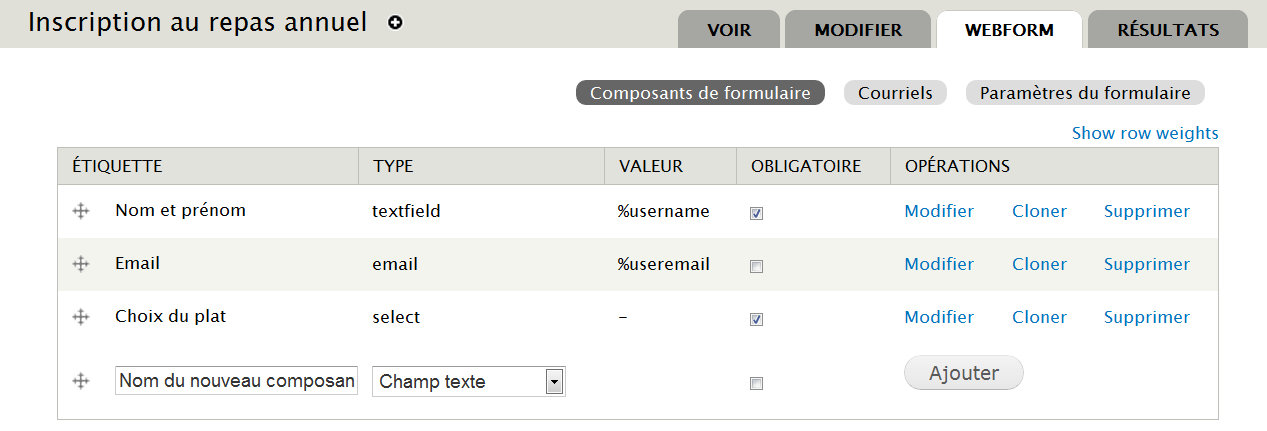Click drag handle for new component row
This screenshot has height=431, width=1267.
(82, 381)
